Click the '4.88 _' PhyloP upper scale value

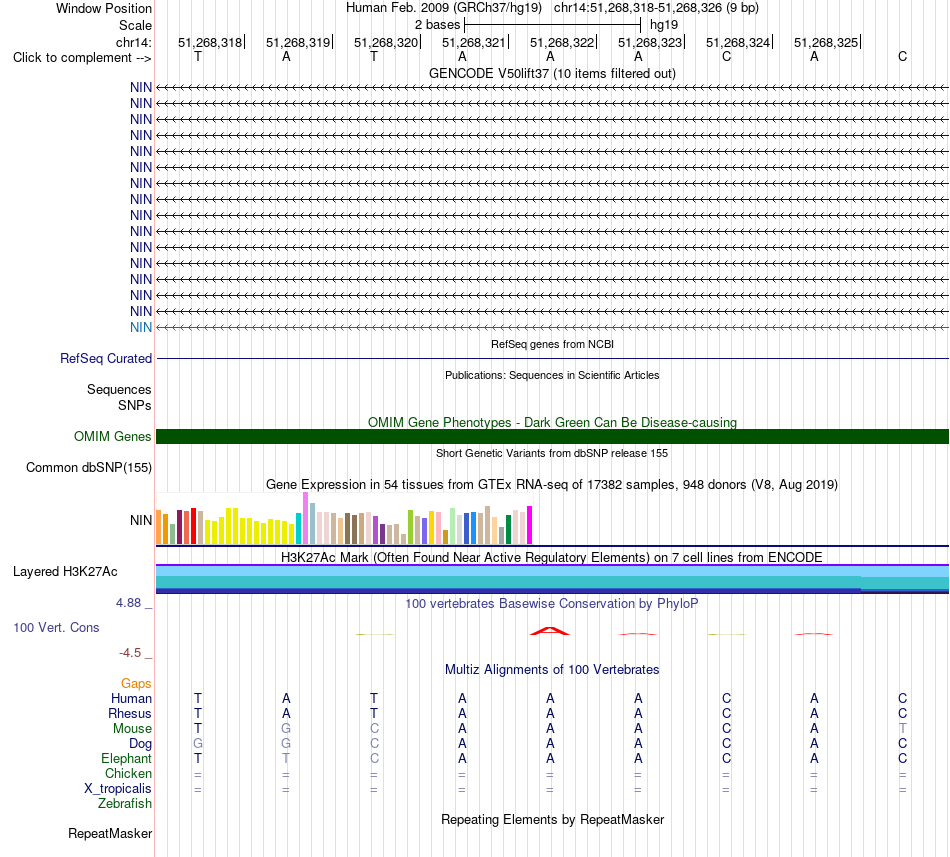134,603
